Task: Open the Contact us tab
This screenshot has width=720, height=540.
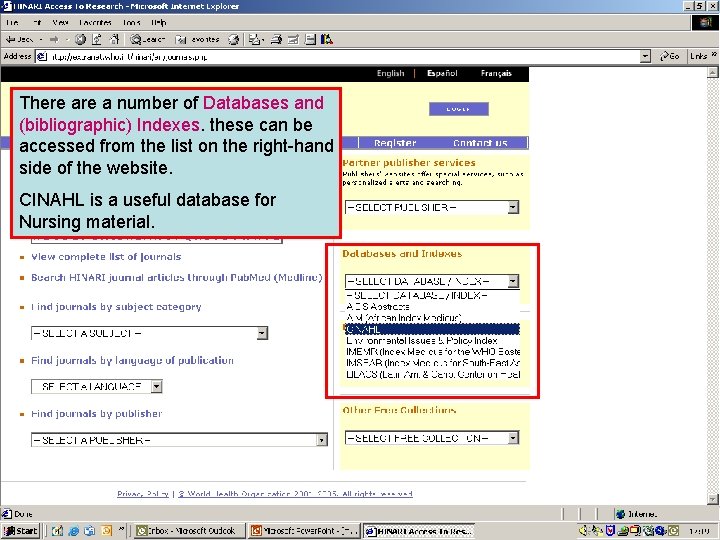Action: (480, 143)
